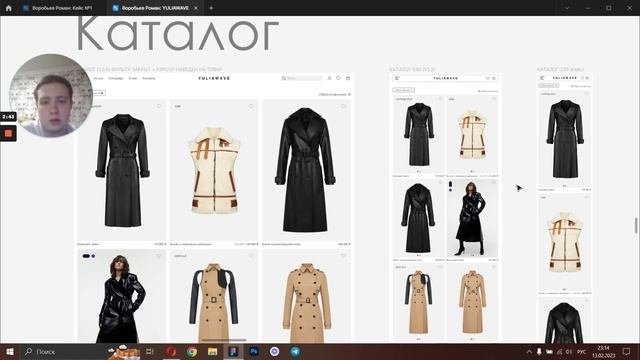The height and width of the screenshot is (360, 640).
Task: Open the beige trench card in tablet catalog
Action: click(x=472, y=301)
